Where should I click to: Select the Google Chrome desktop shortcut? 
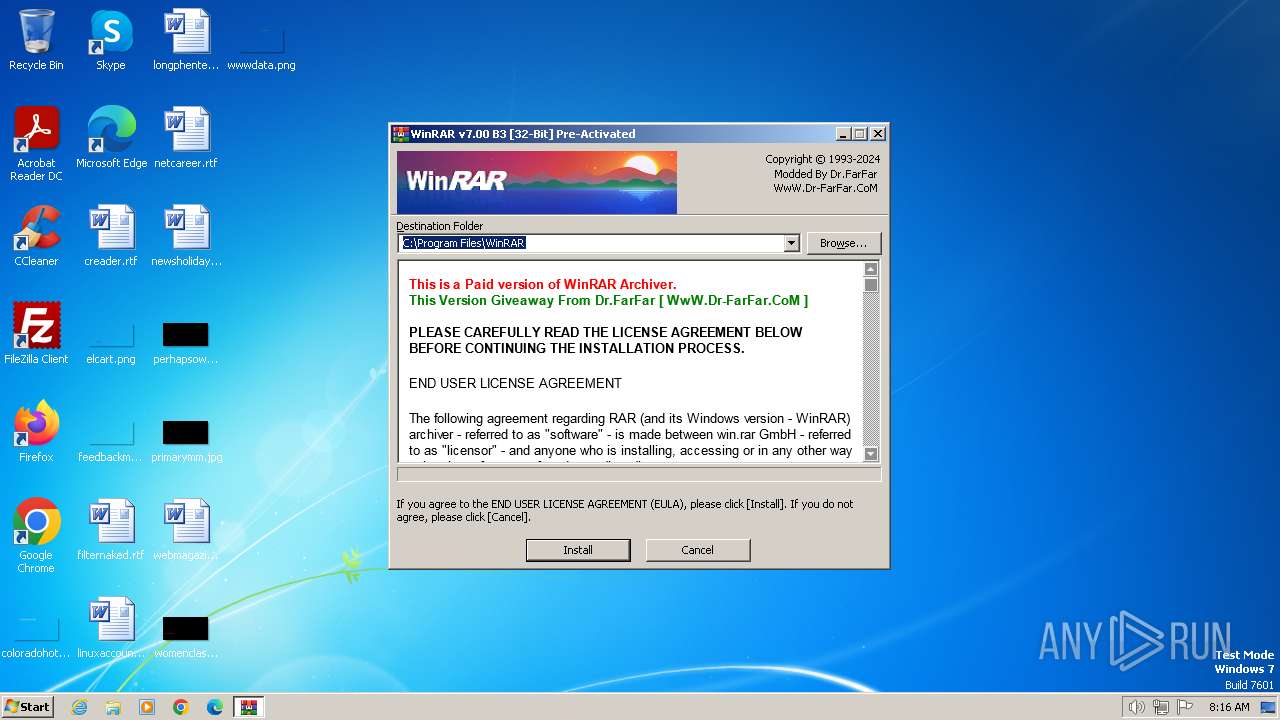[36, 535]
